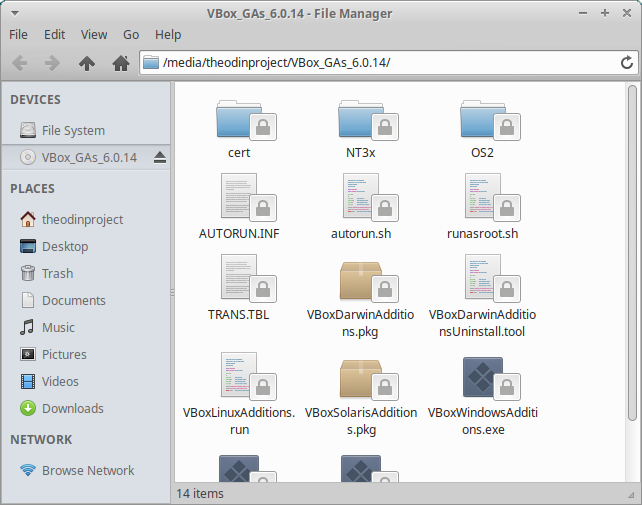Viewport: 642px width, 505px height.
Task: Click the location path input field
Action: point(380,63)
